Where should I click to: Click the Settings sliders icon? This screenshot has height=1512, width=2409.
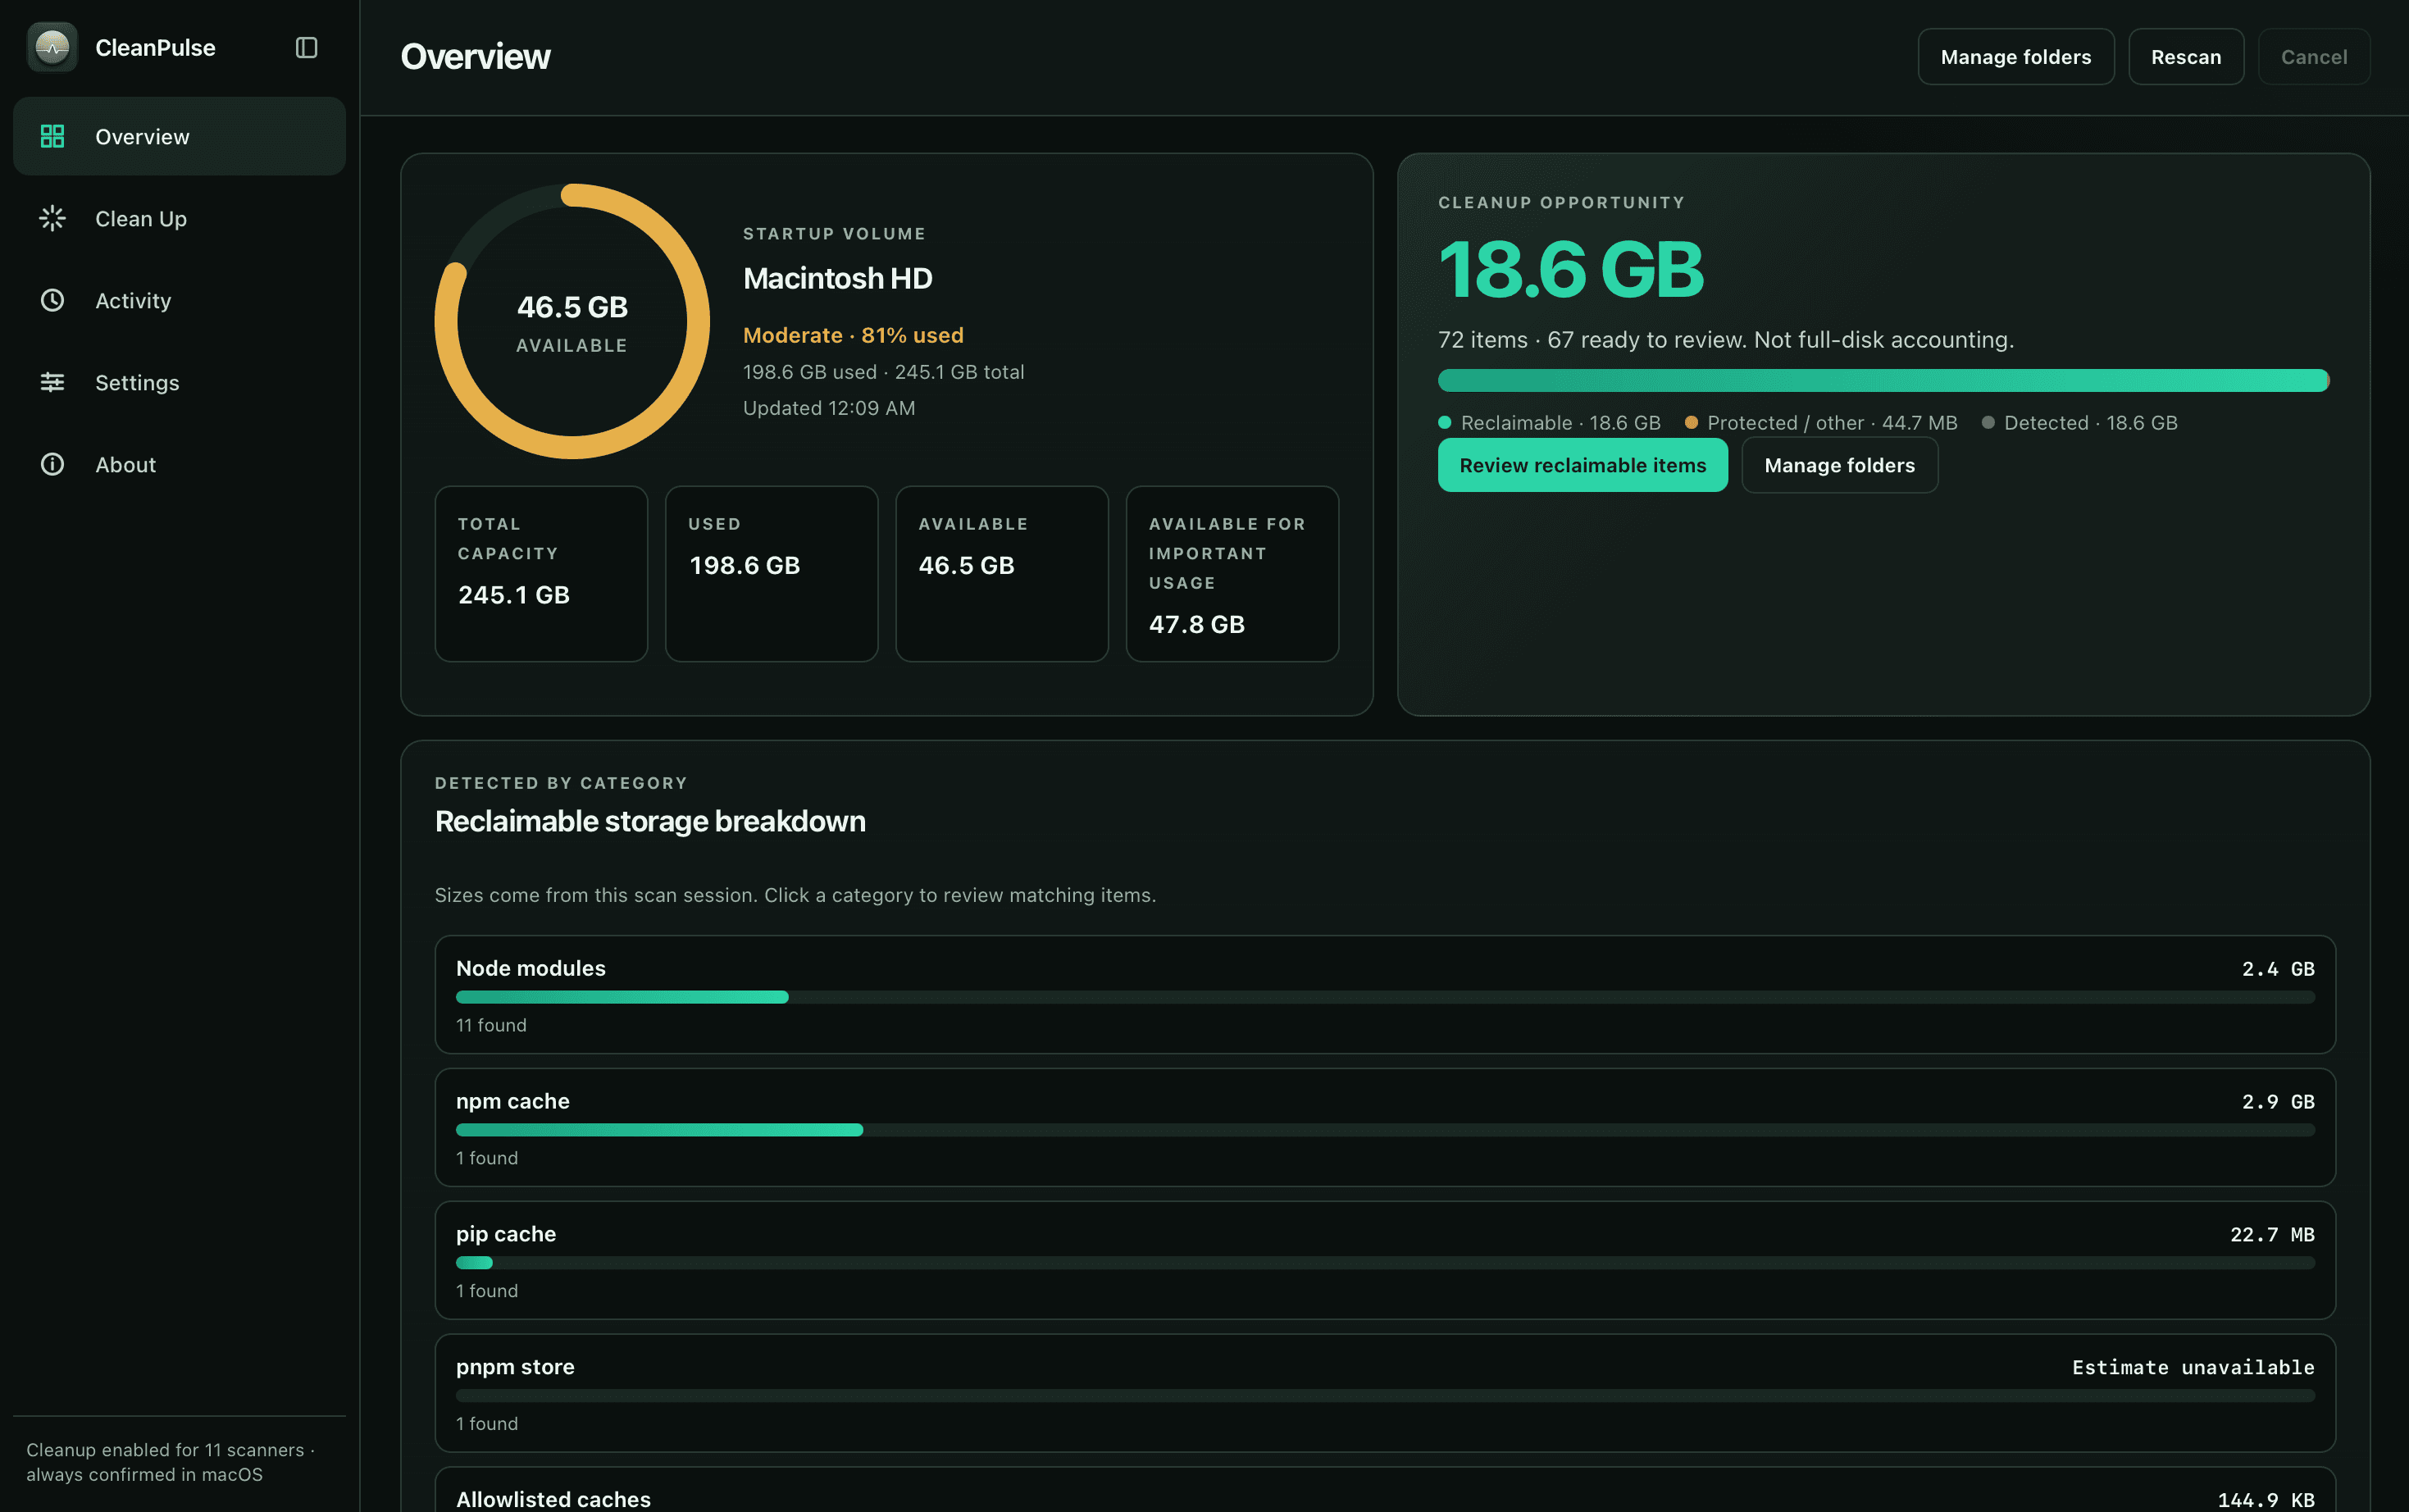[x=52, y=382]
